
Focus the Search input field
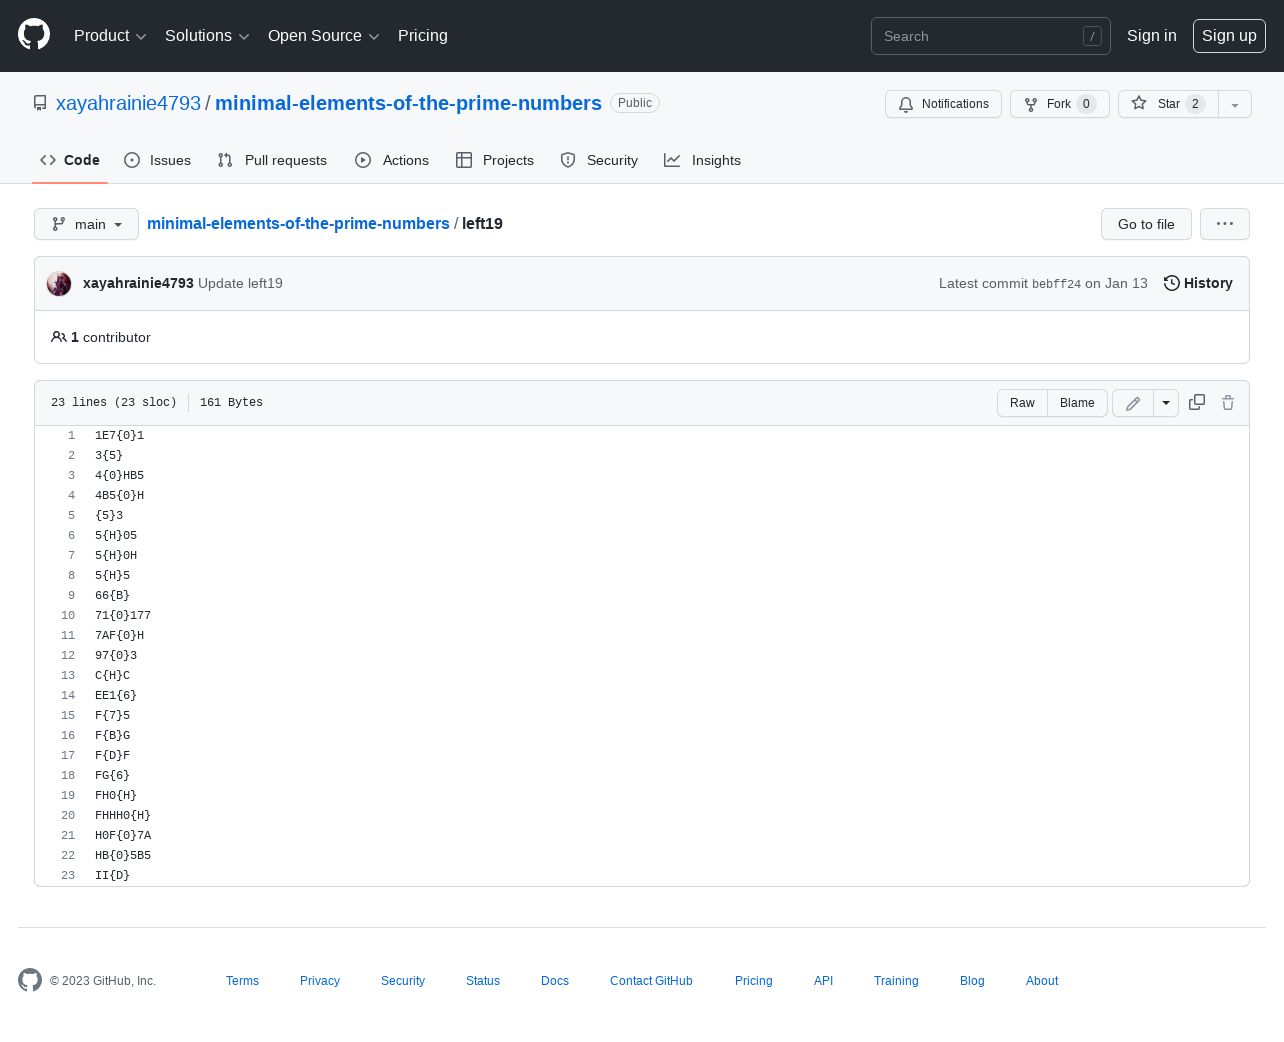pyautogui.click(x=991, y=36)
